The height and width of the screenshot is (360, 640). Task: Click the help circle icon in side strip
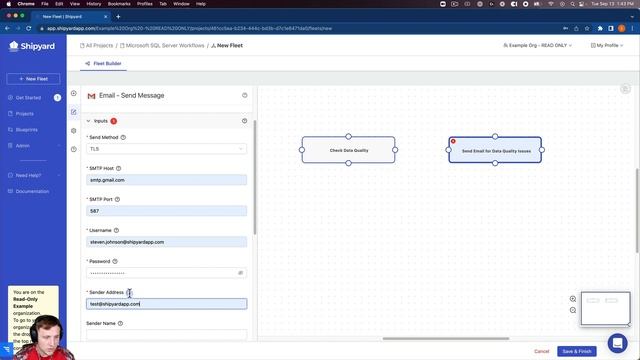73,149
